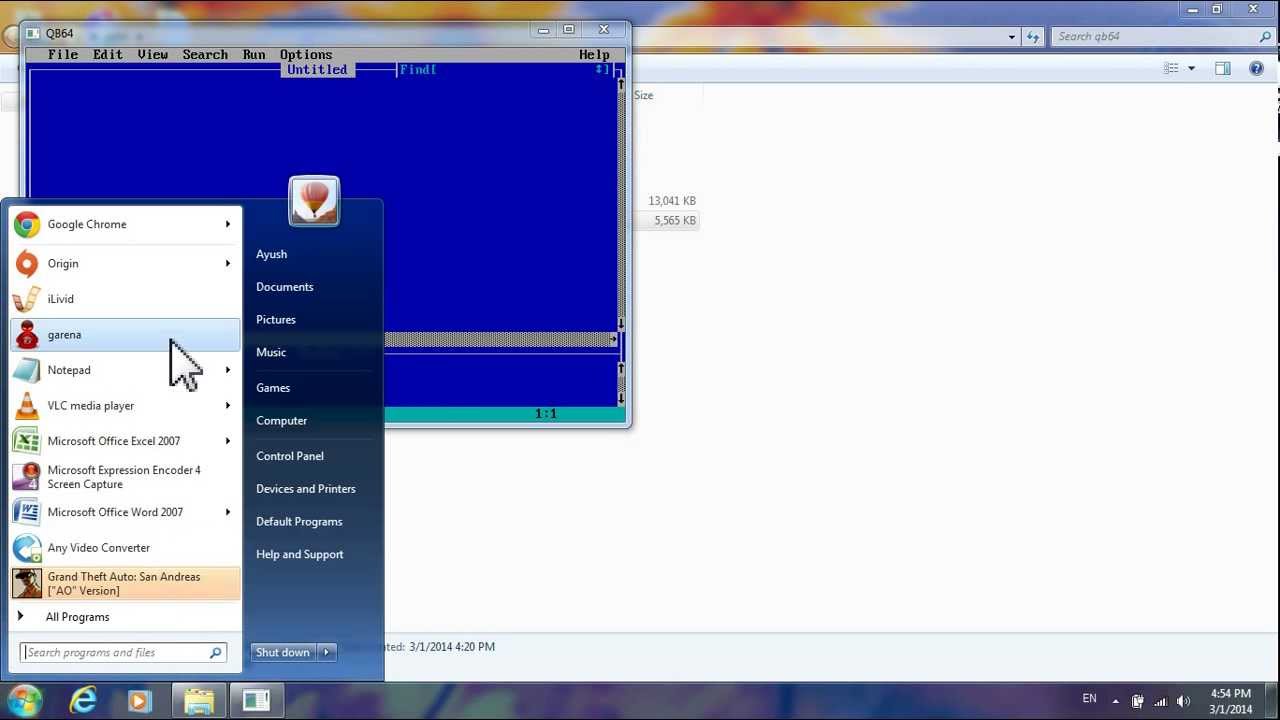Open Devices and Printers
The image size is (1280, 720).
(x=306, y=489)
